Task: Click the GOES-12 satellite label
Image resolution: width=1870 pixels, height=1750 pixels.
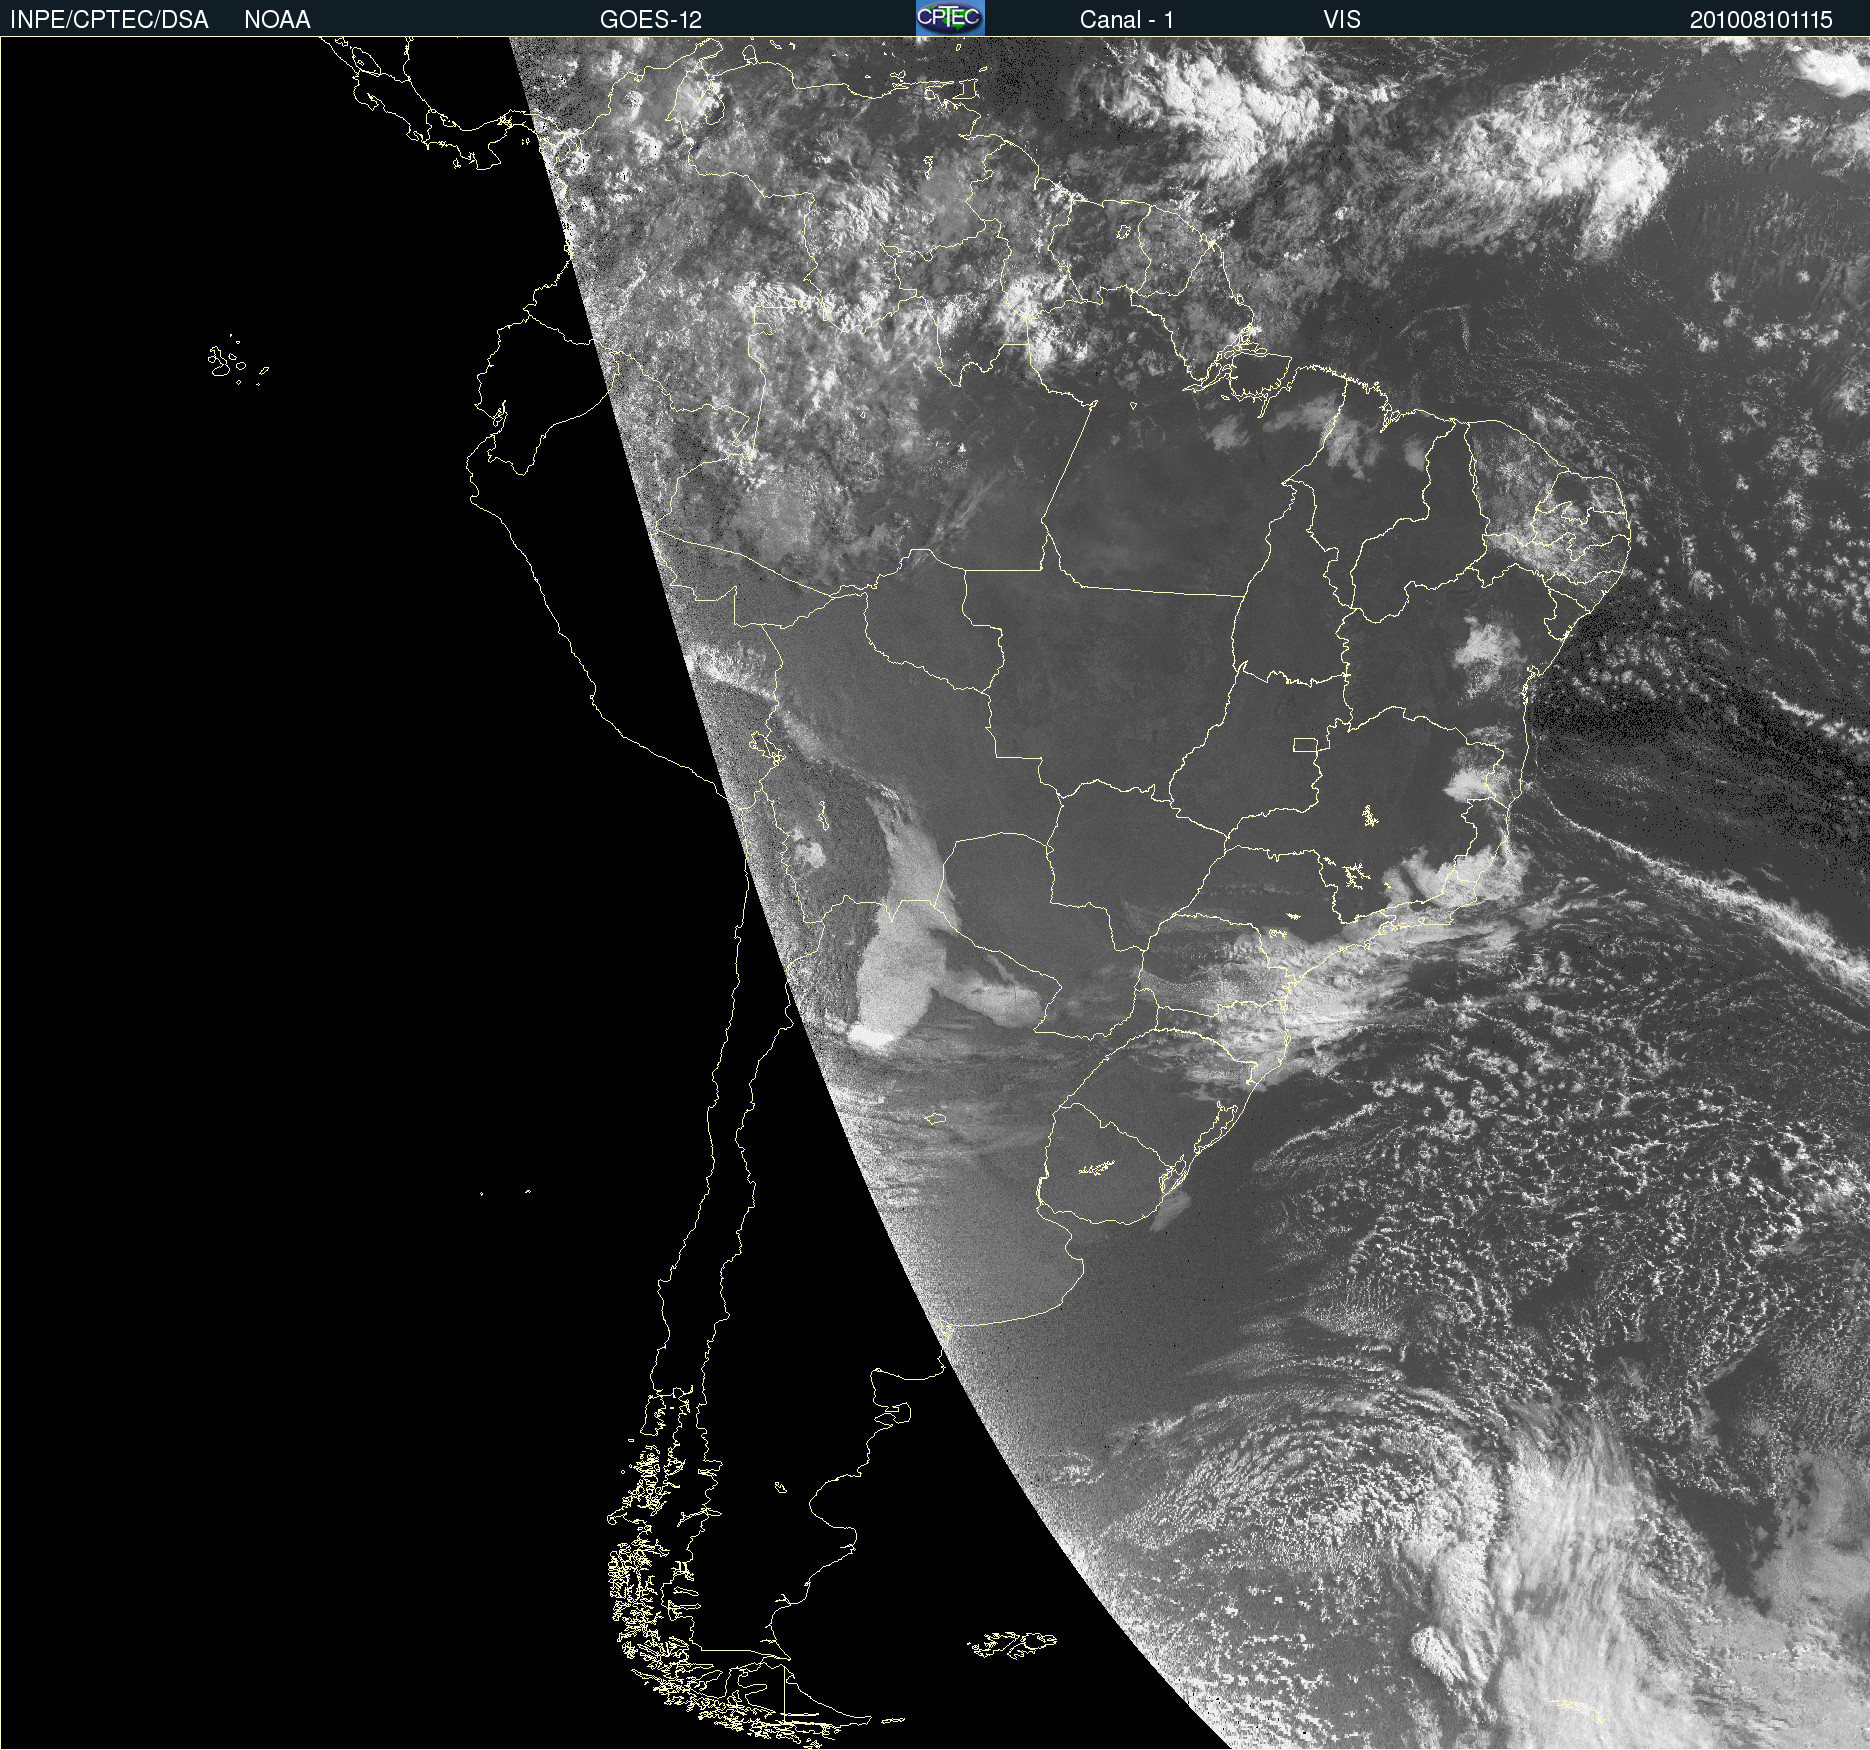Action: (651, 20)
